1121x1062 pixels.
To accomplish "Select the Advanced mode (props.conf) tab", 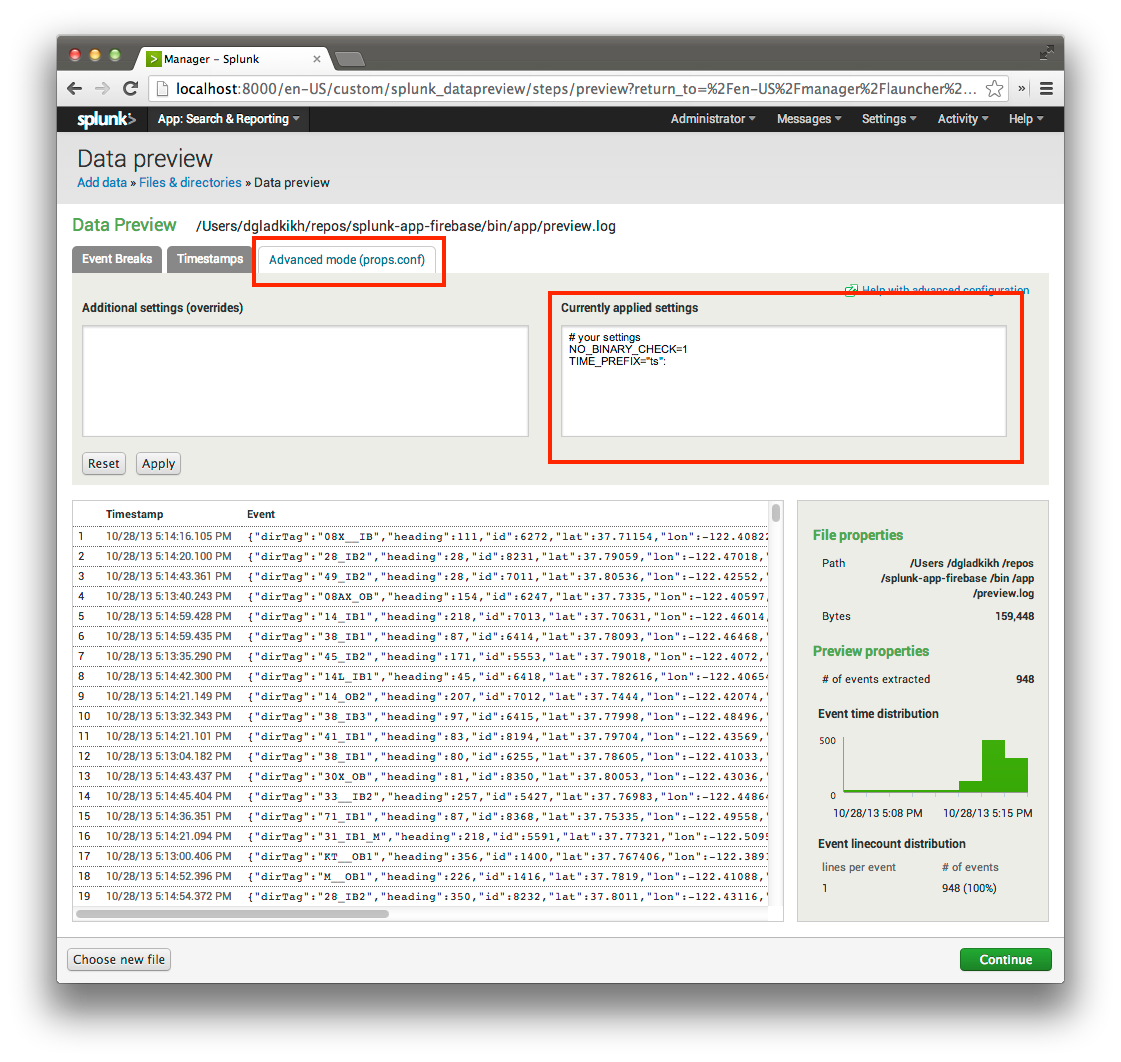I will [347, 260].
